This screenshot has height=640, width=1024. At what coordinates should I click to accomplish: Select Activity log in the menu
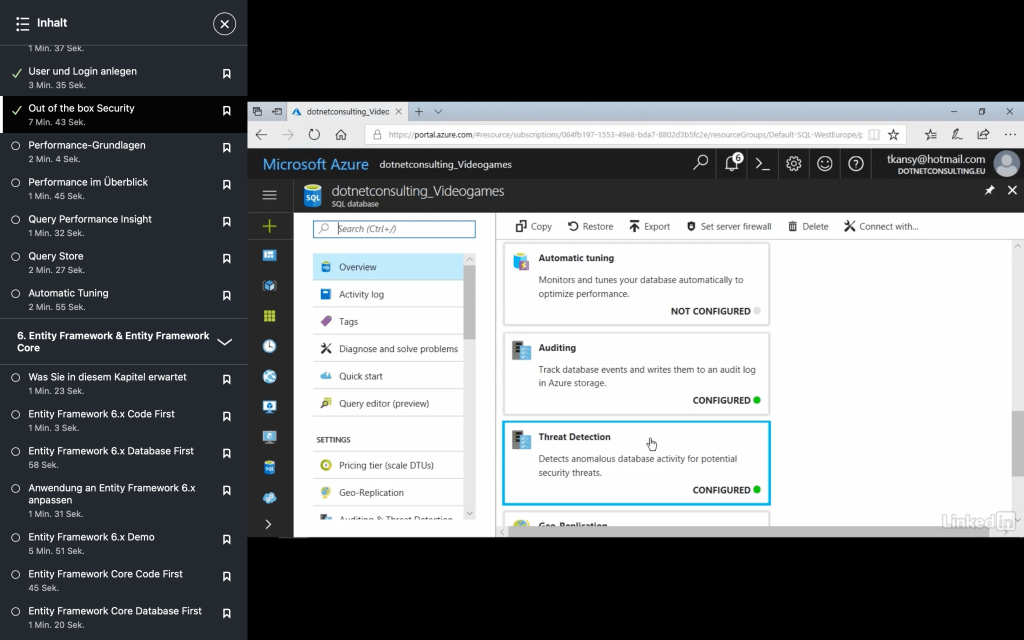tap(361, 295)
